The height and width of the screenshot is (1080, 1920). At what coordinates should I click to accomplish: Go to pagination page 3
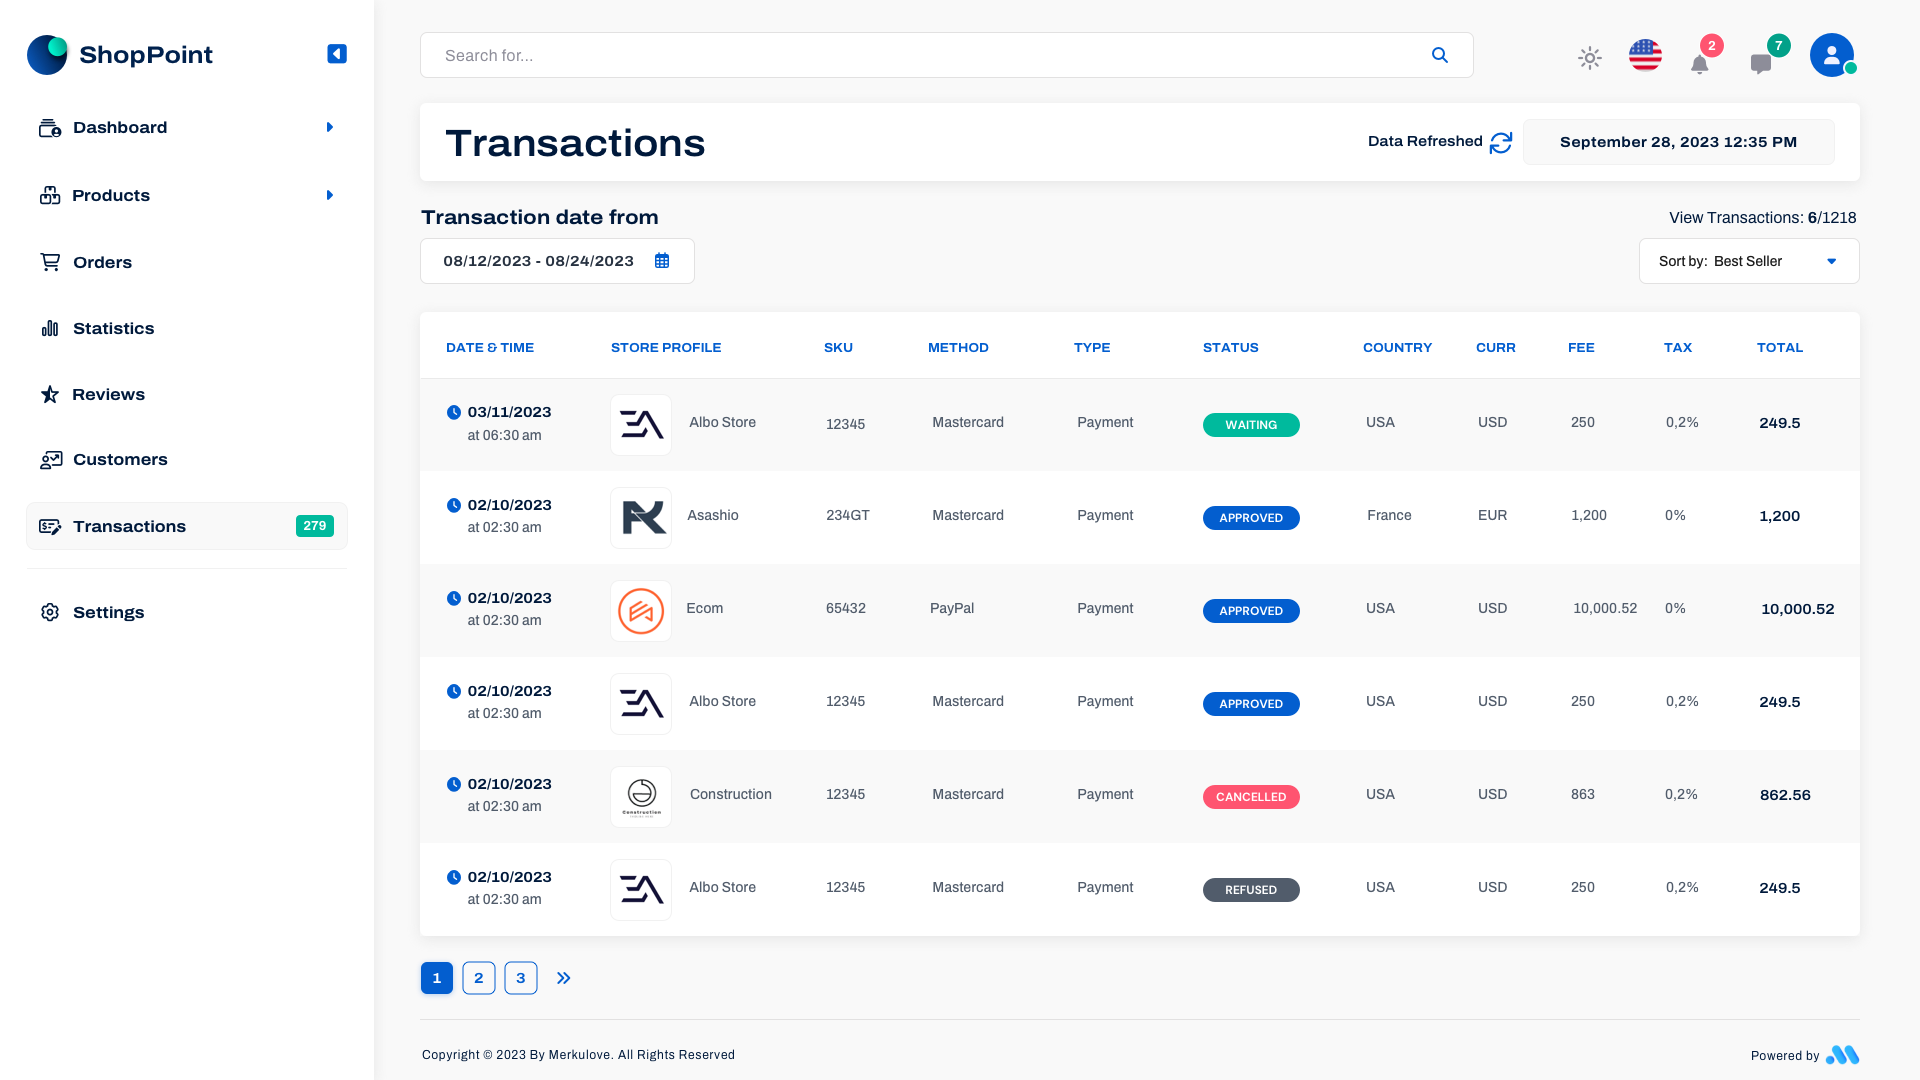(x=520, y=978)
